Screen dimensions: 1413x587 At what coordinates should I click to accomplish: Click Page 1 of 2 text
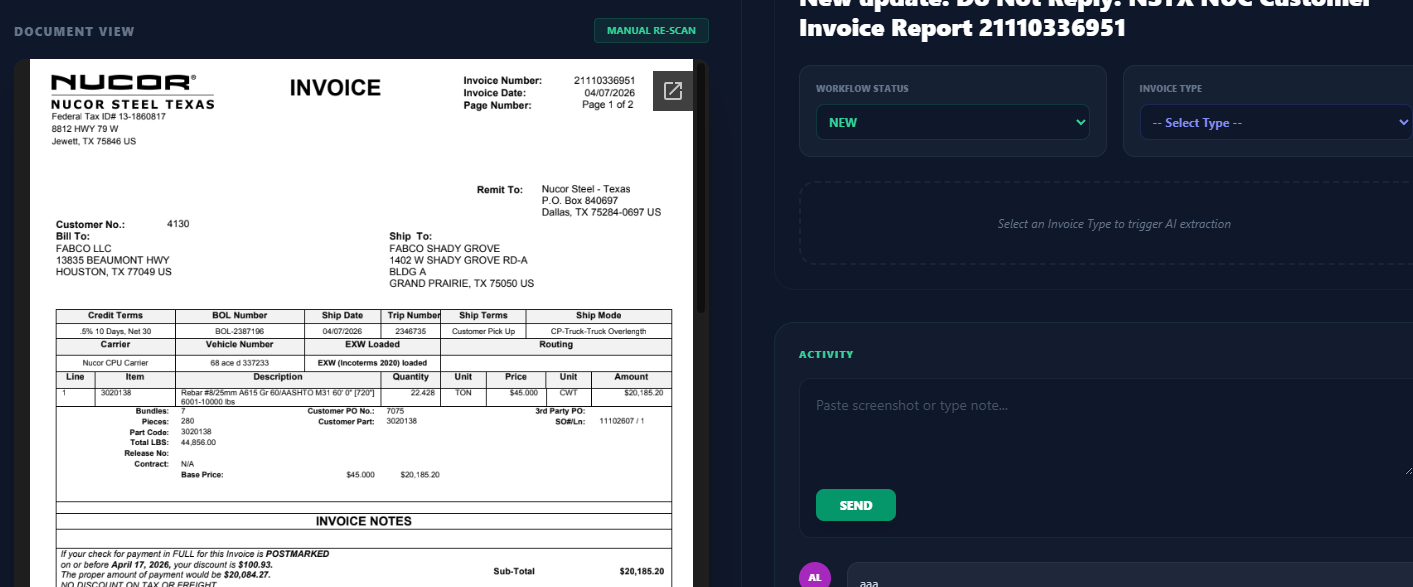[x=608, y=104]
